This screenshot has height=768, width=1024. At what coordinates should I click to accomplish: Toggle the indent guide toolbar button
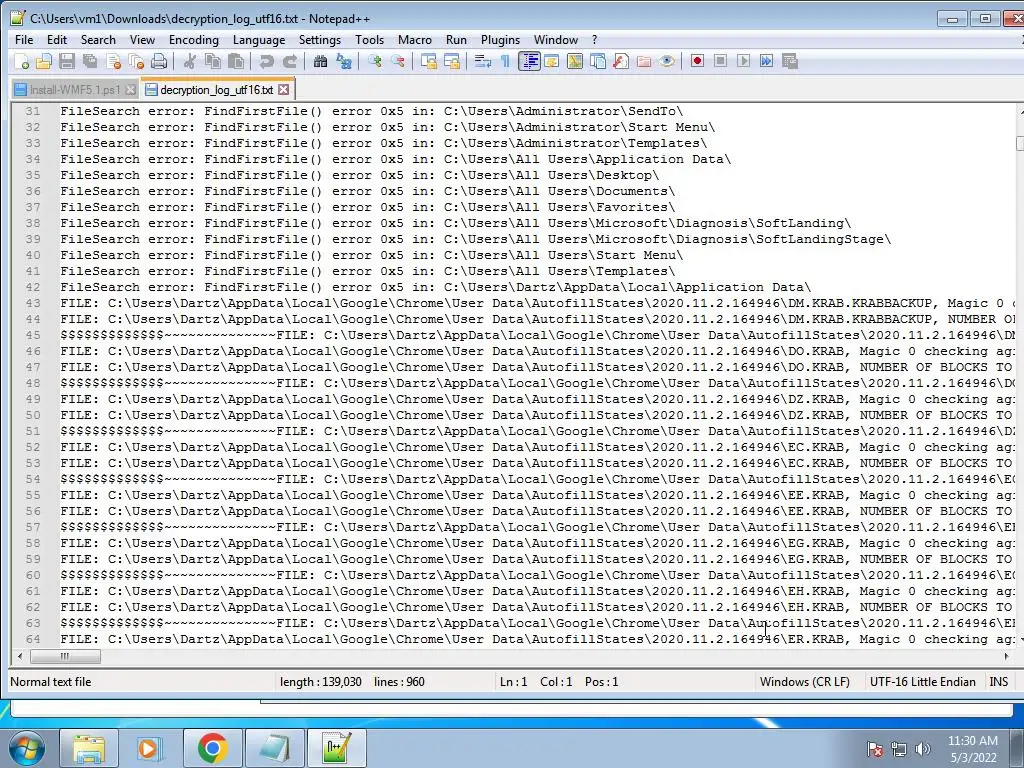529,61
